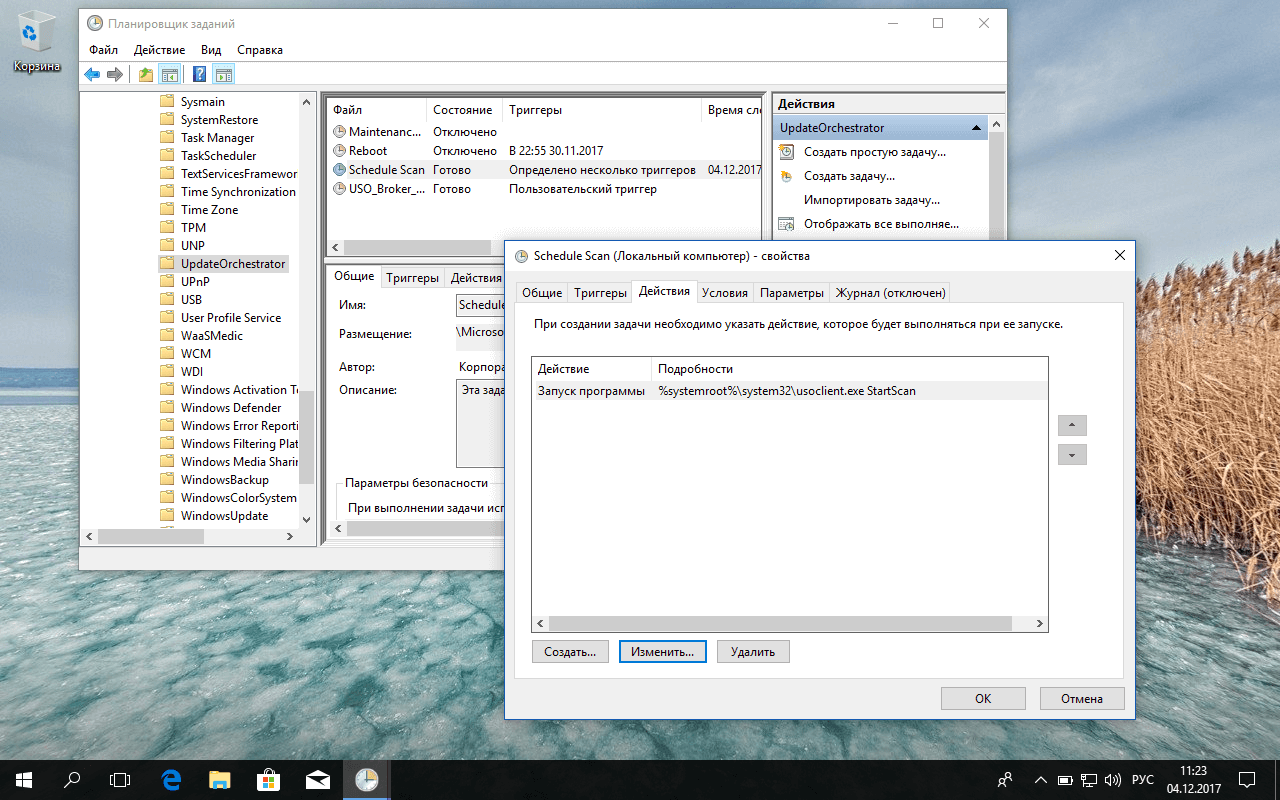Screen dimensions: 1280x800
Task: Open the speaker volume icon in system tray
Action: coord(1113,780)
